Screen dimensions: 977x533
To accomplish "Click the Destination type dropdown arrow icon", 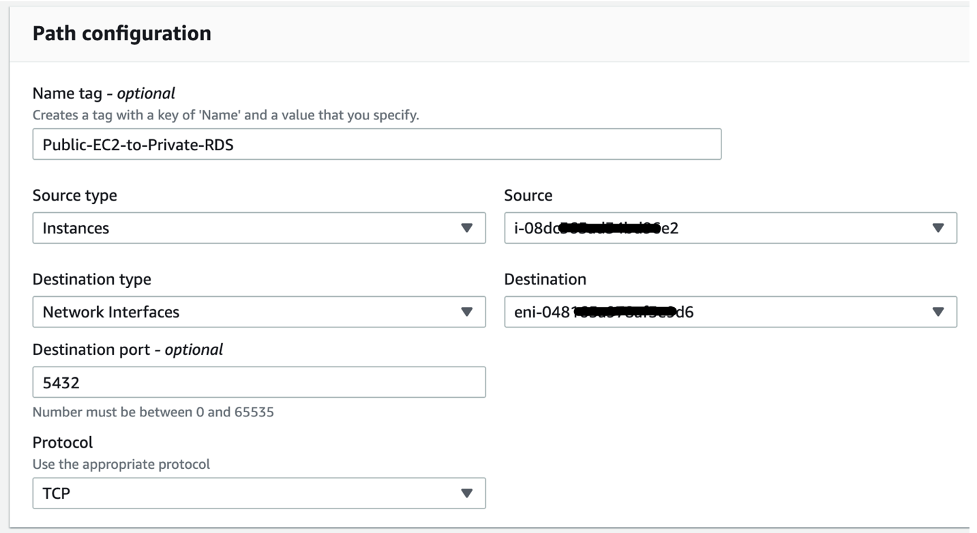I will click(466, 312).
